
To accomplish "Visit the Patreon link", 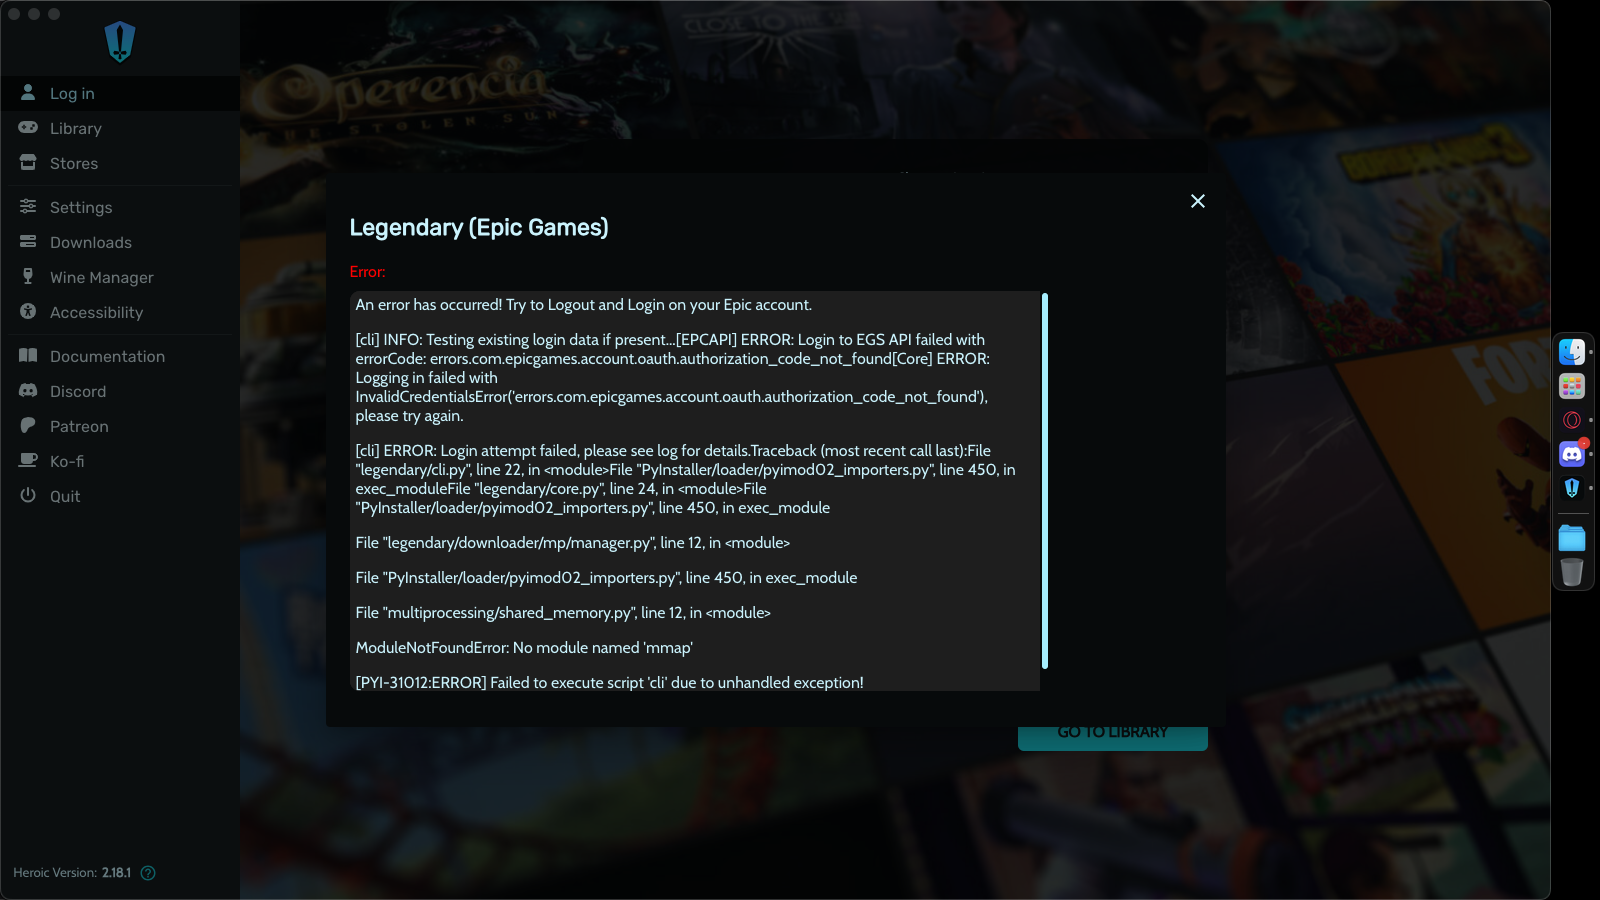I will point(120,426).
